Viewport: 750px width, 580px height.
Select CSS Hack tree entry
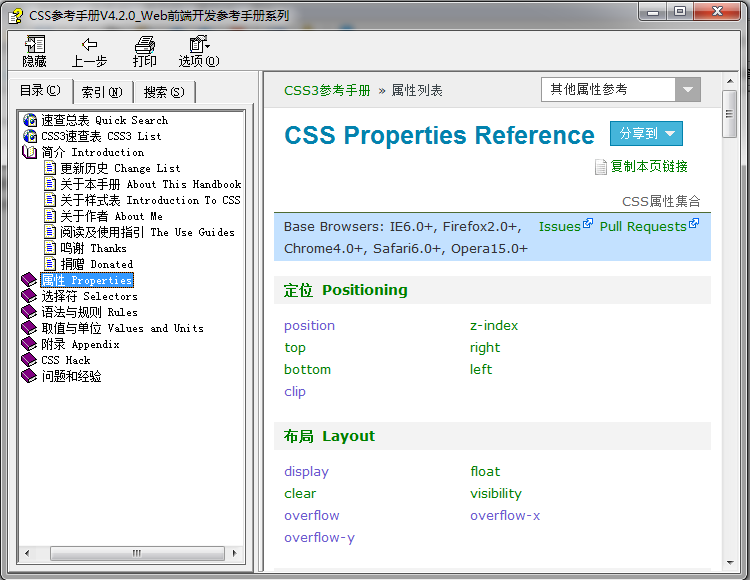pos(66,360)
